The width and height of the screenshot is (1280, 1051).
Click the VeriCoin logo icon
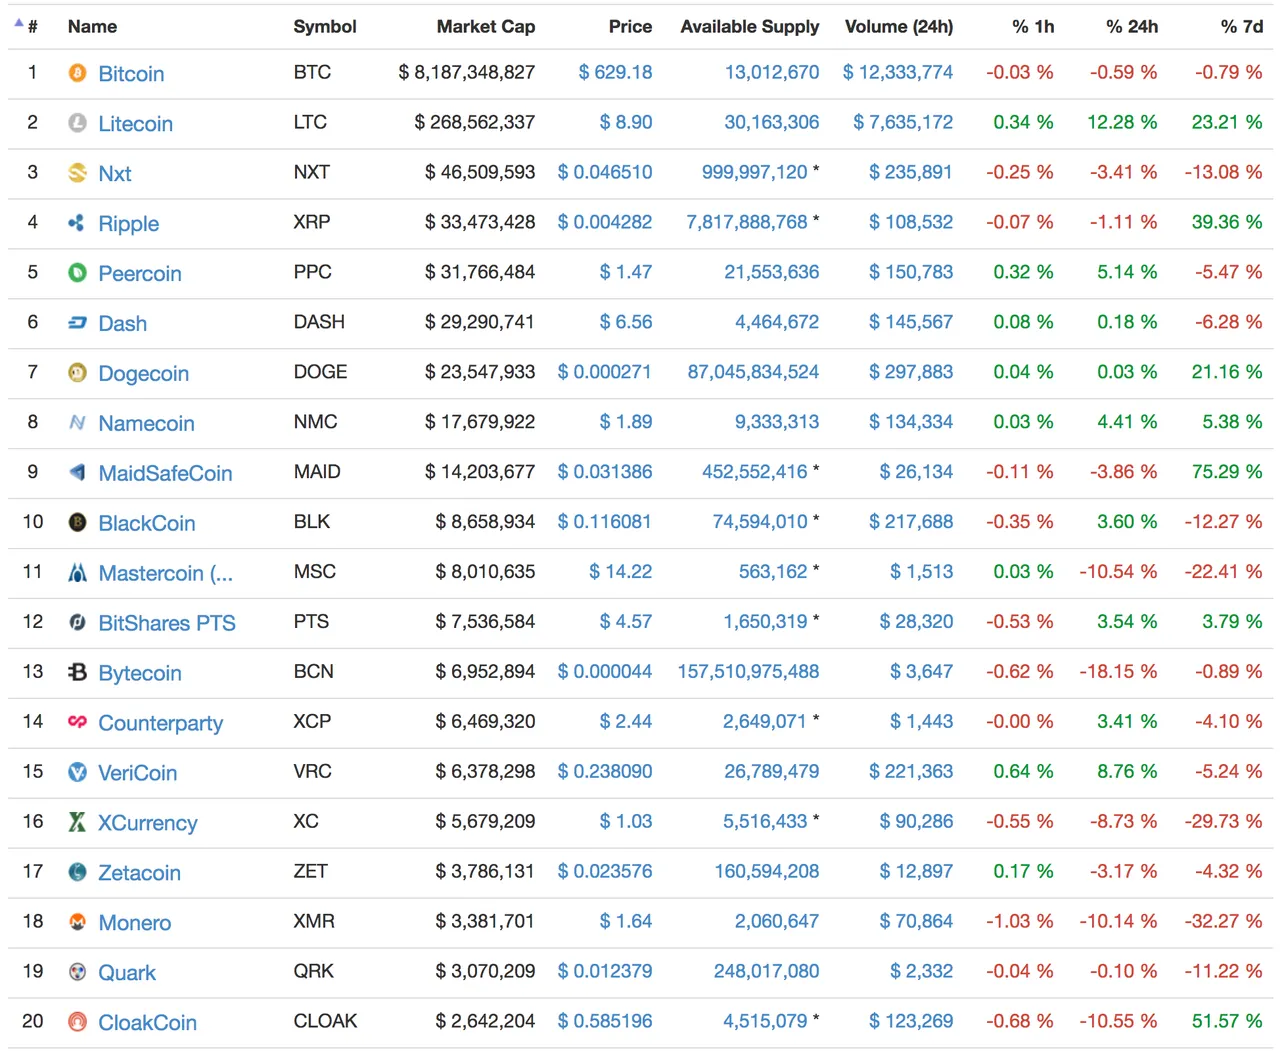click(x=77, y=772)
